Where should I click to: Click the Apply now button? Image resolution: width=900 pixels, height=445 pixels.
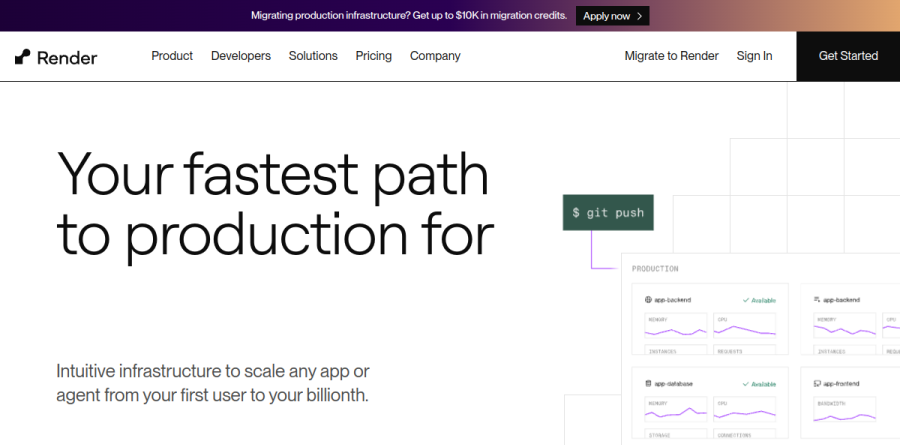(612, 16)
